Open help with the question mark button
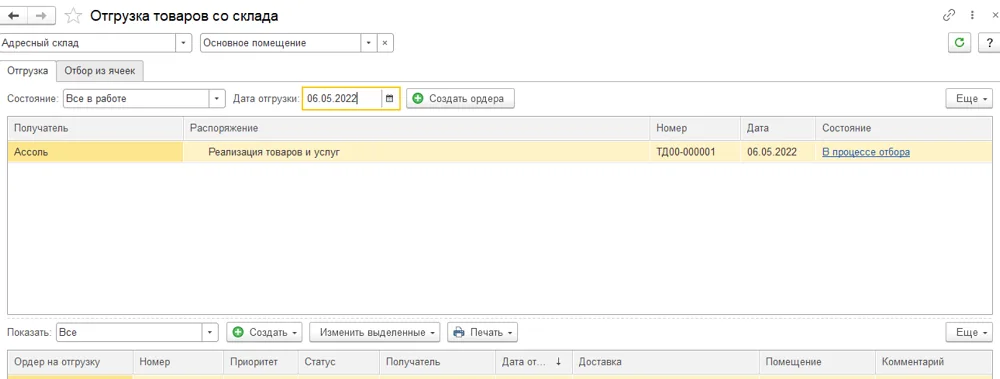 click(x=989, y=43)
